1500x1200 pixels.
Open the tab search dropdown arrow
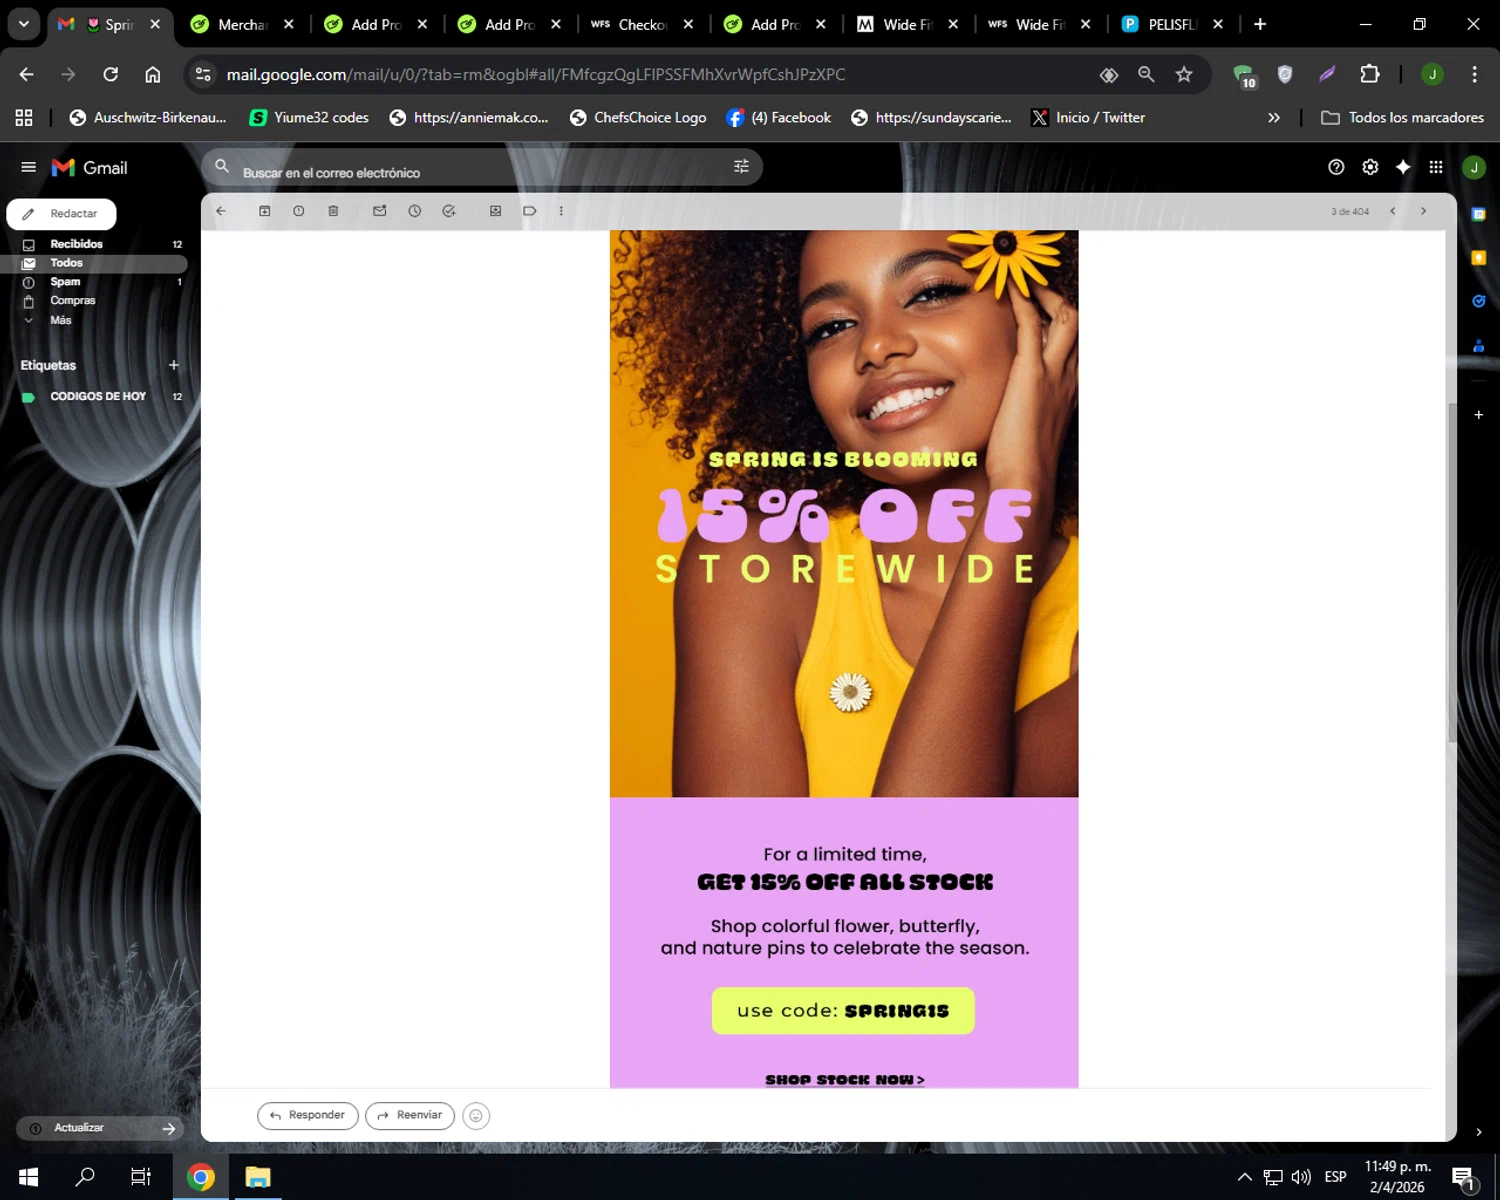[x=23, y=24]
